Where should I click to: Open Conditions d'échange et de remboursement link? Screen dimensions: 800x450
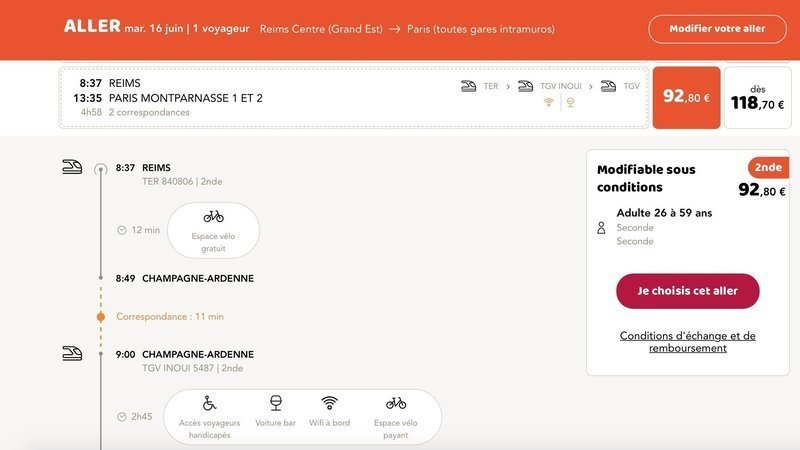[687, 342]
